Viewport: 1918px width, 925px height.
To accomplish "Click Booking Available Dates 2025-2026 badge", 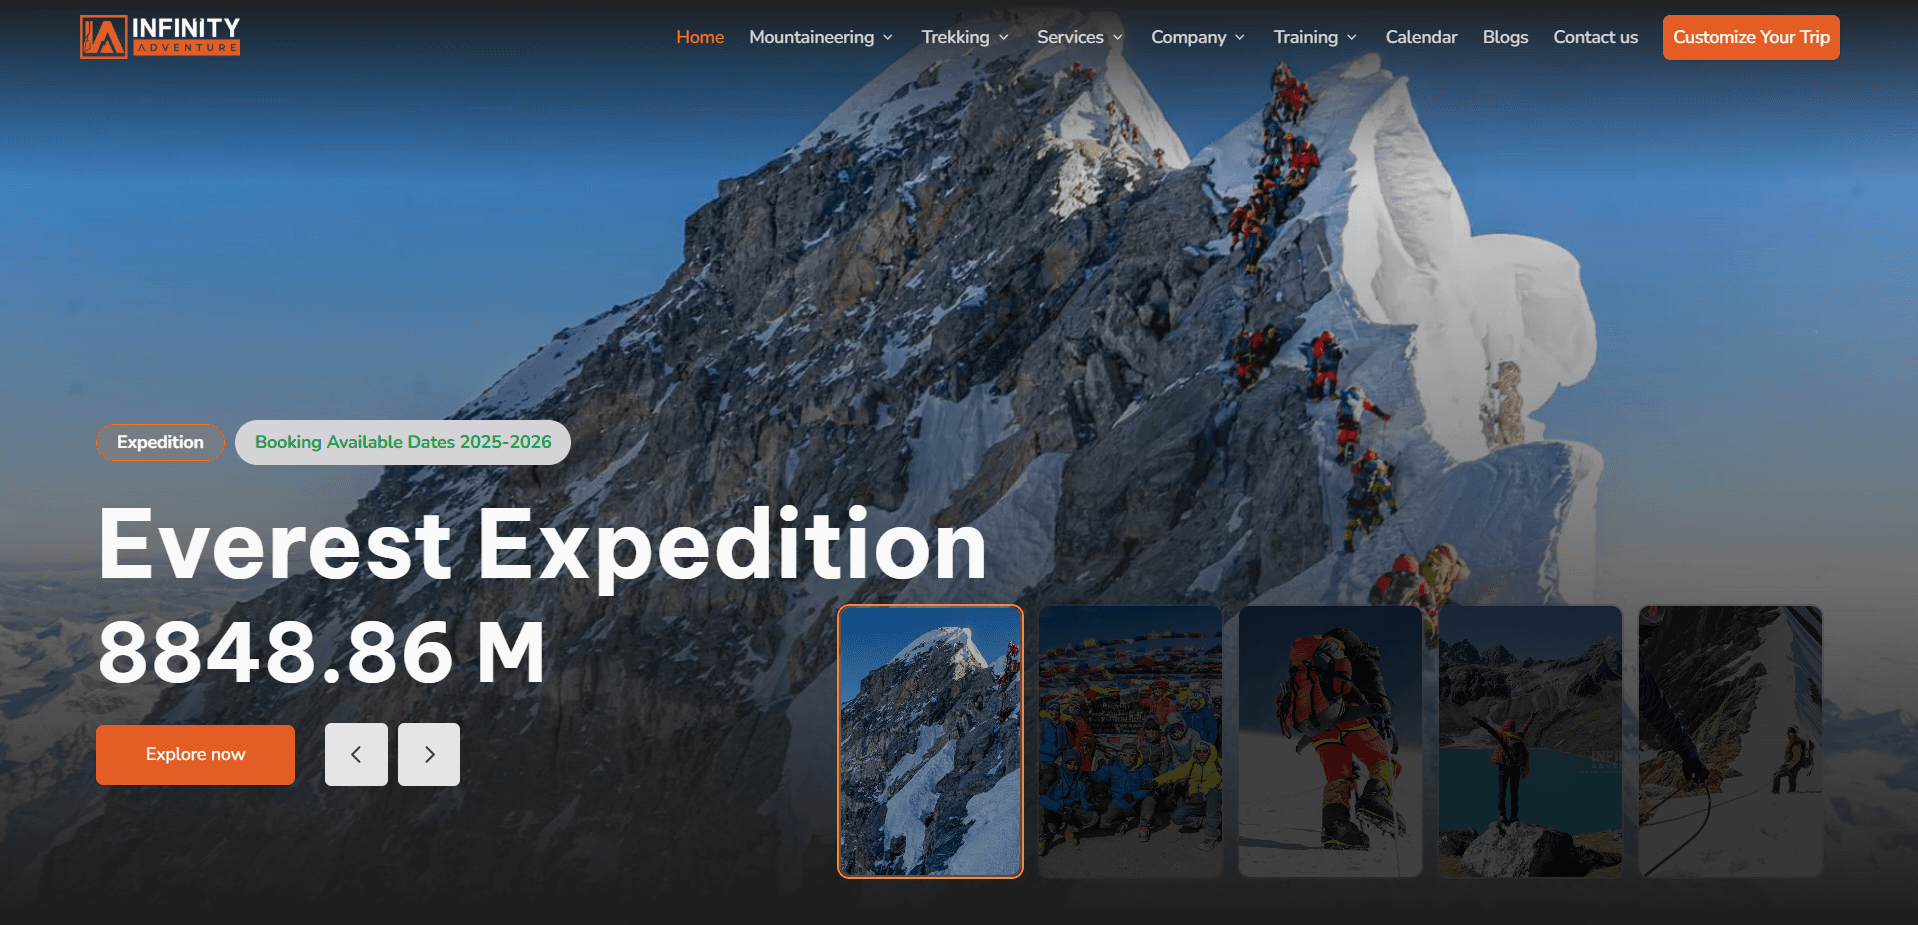I will click(x=403, y=442).
